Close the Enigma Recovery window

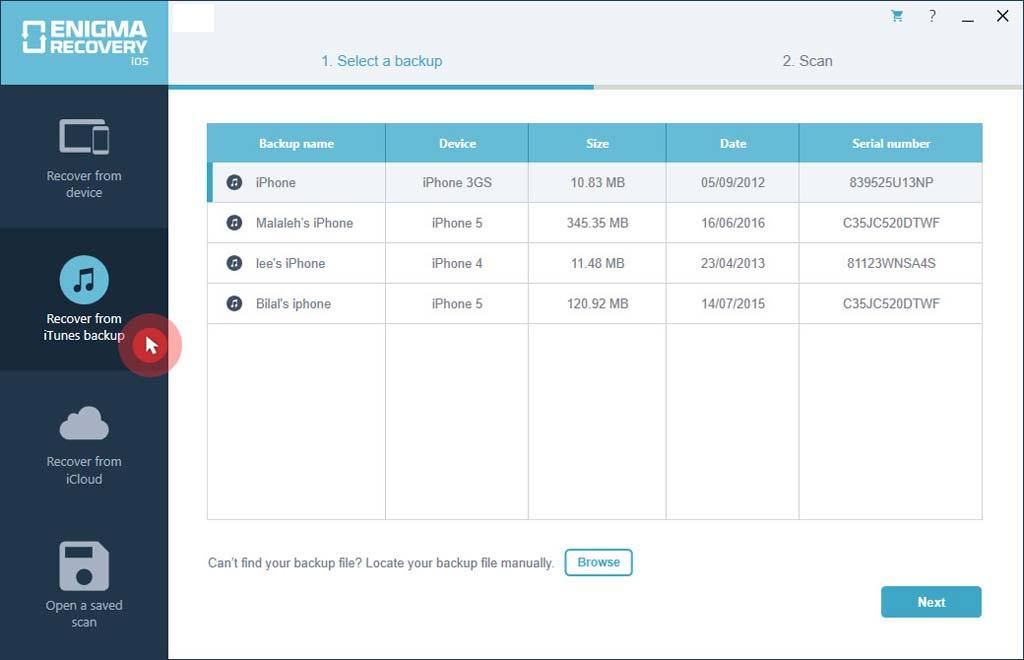click(x=1002, y=16)
